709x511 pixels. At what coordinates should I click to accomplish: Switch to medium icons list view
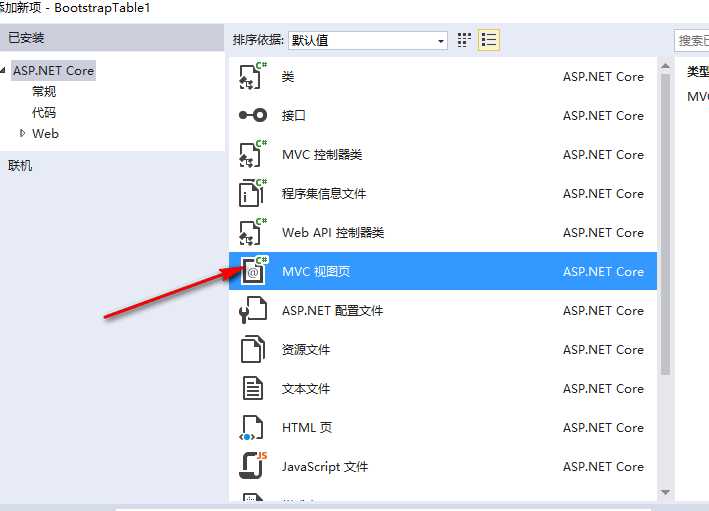[x=489, y=40]
